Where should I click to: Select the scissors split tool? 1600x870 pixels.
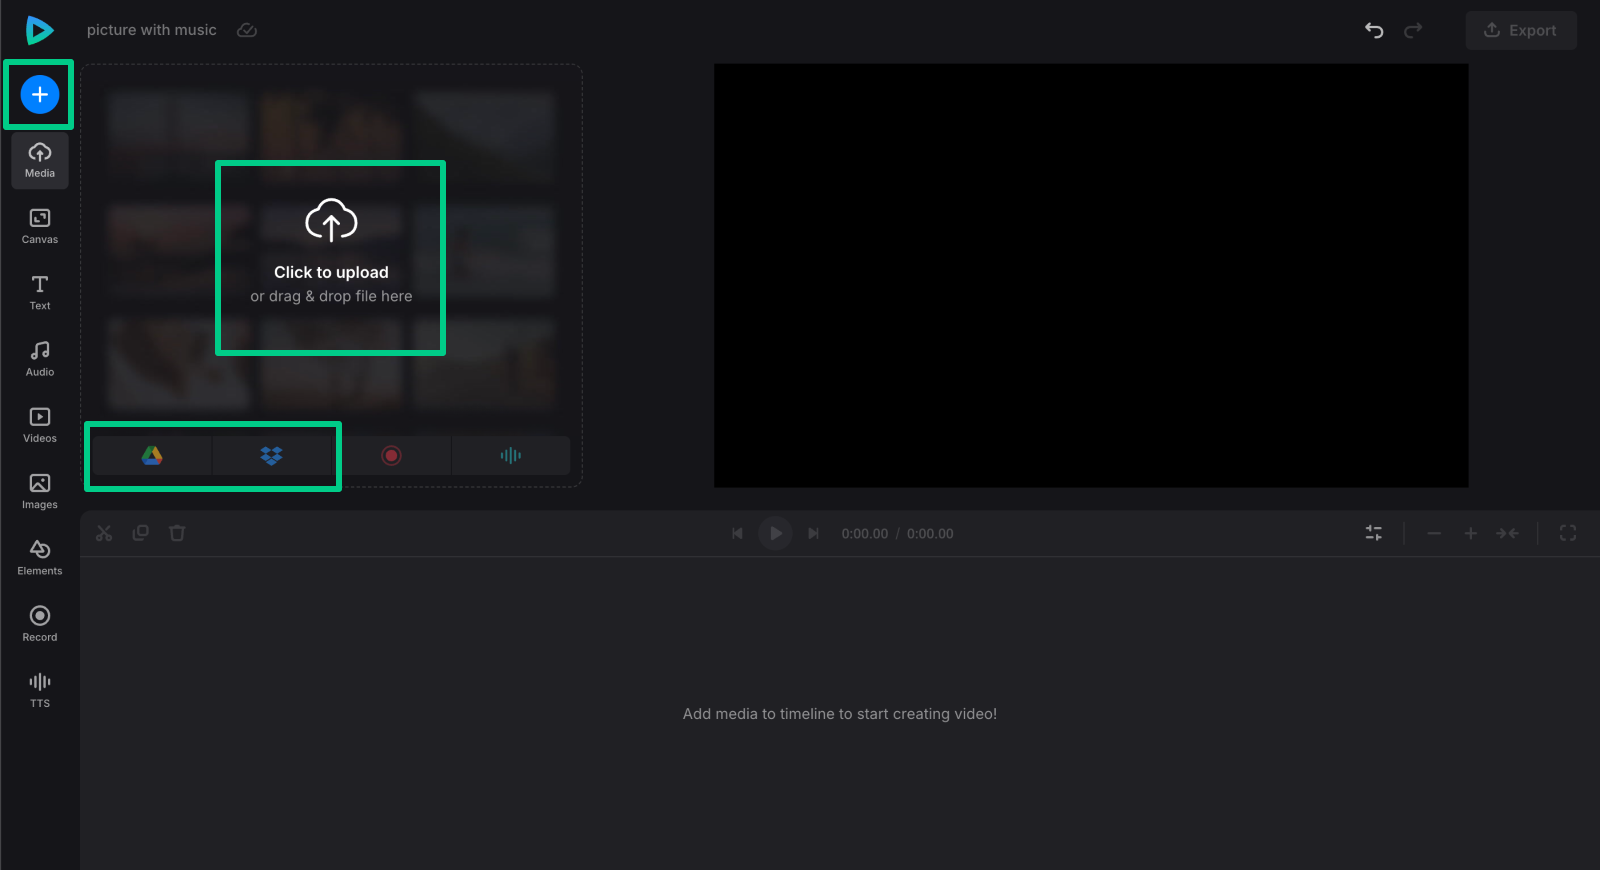coord(104,533)
